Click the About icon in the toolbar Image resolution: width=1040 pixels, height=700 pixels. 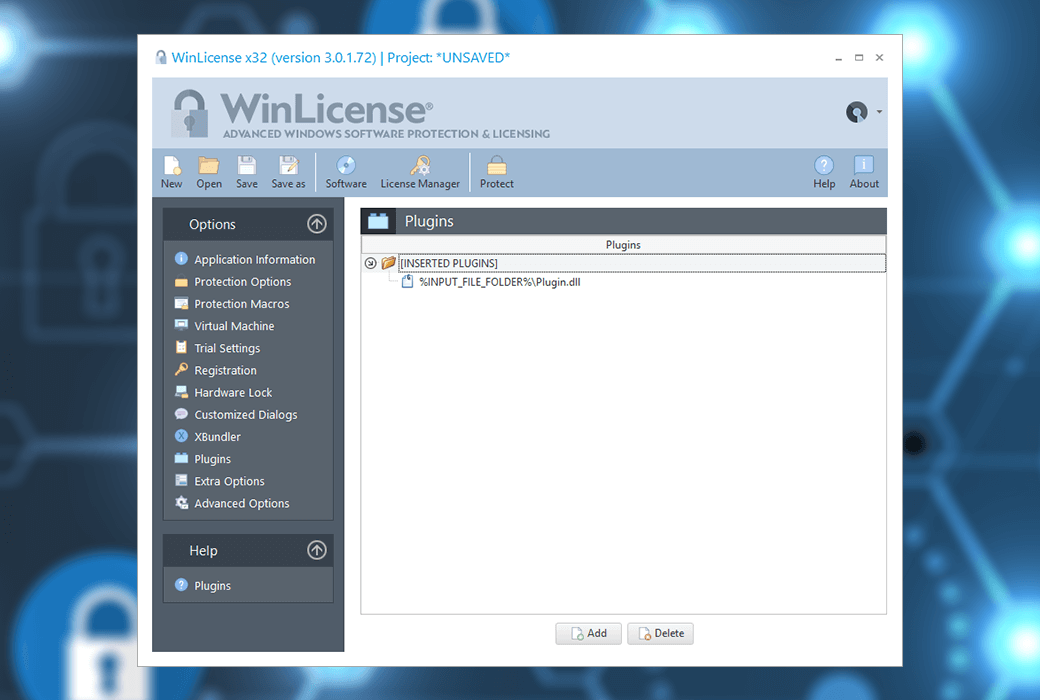[x=863, y=171]
